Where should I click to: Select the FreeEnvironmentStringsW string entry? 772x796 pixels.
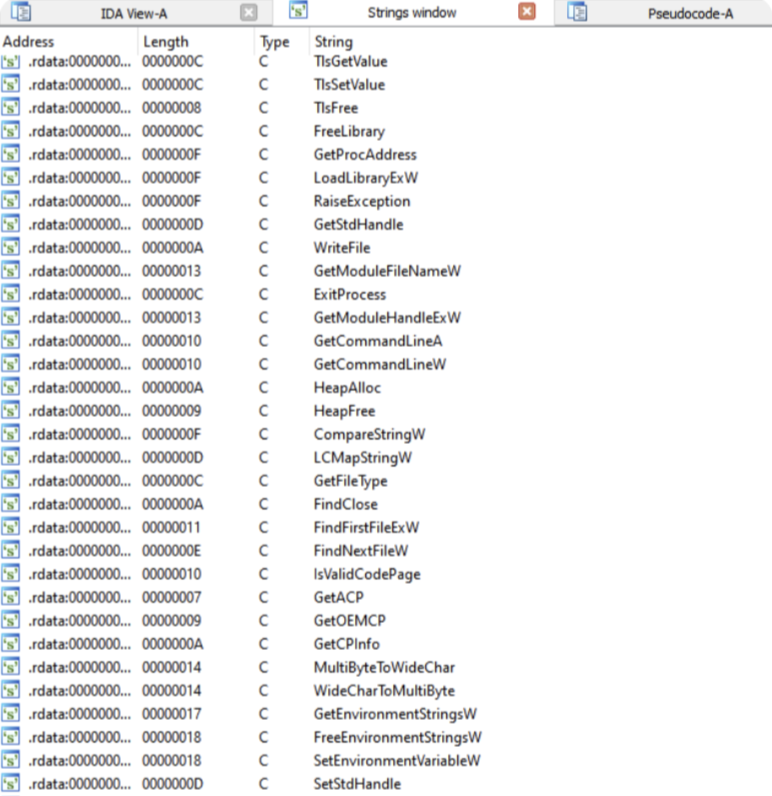[x=397, y=738]
